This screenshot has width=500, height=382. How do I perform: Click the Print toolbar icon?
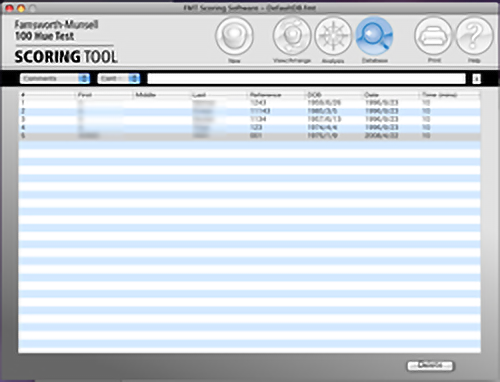(433, 36)
